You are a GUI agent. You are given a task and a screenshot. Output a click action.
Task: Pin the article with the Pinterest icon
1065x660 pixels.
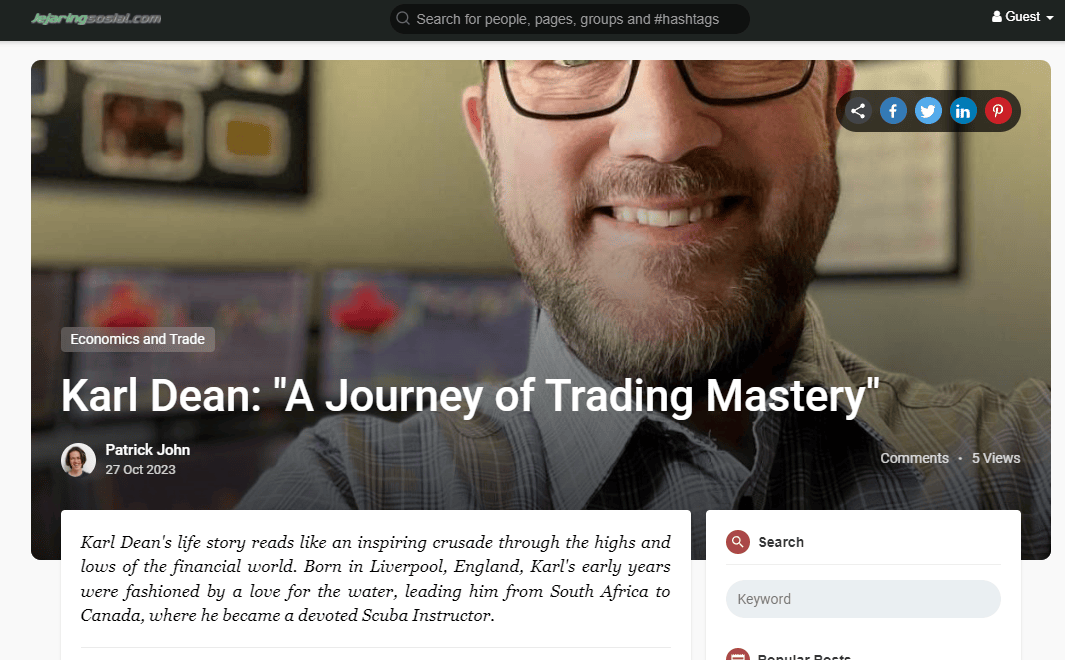click(998, 111)
